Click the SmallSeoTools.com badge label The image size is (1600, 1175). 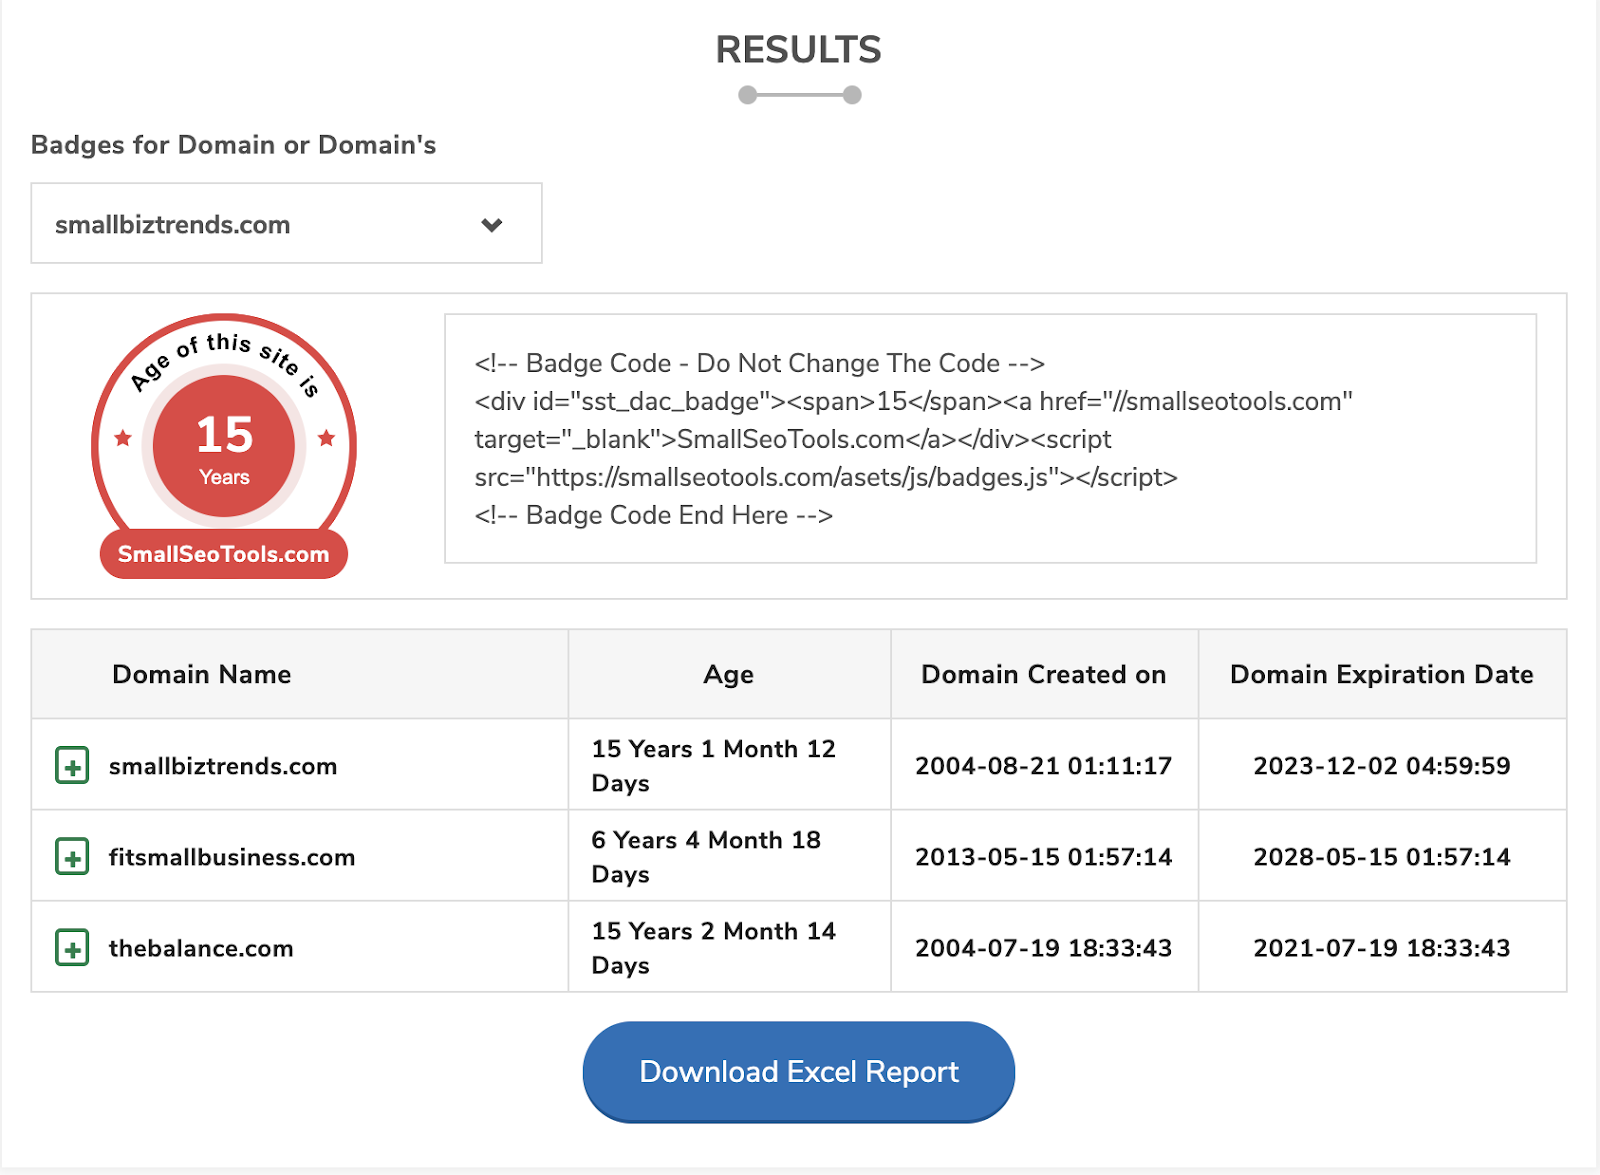(x=224, y=554)
